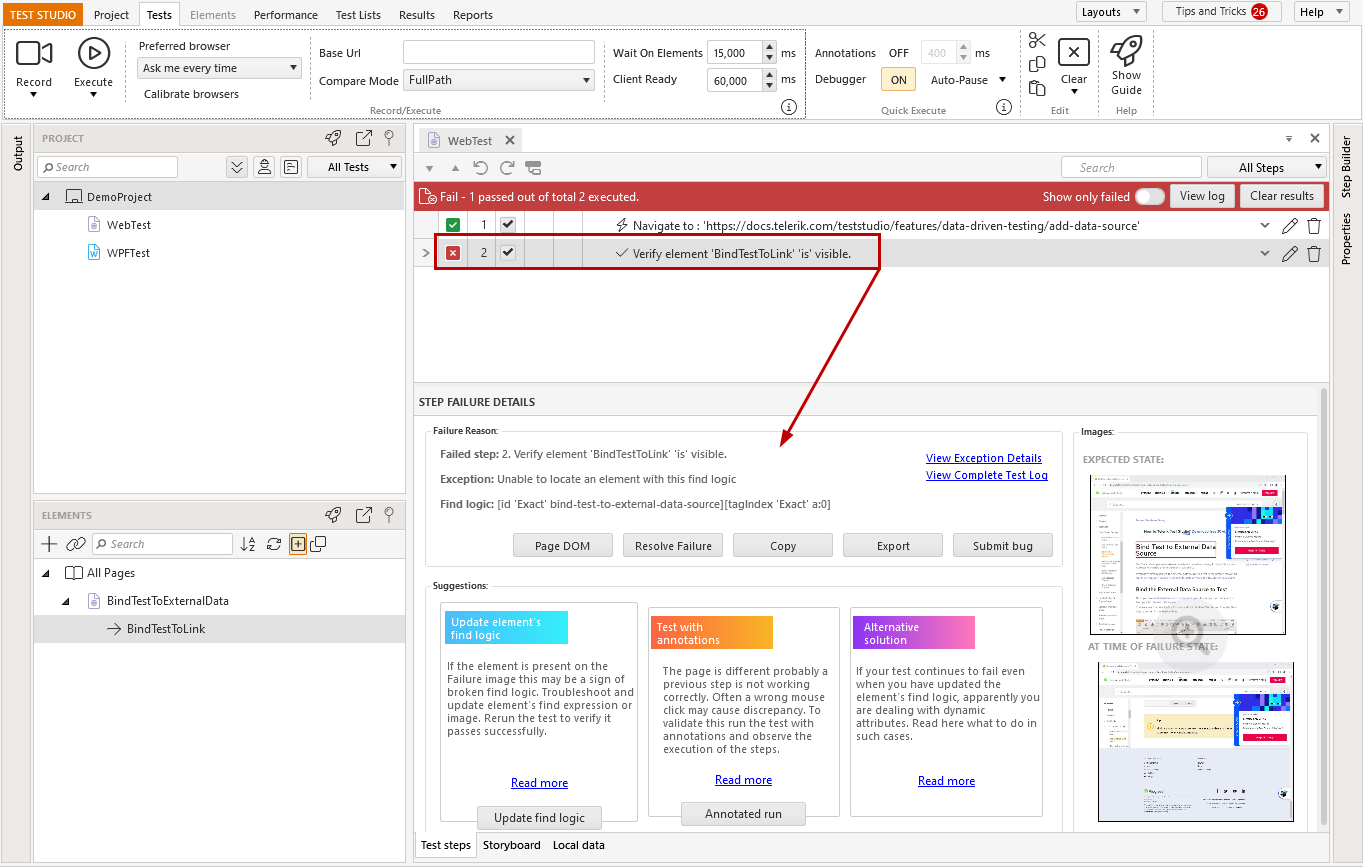Open the All Tests filter dropdown
The height and width of the screenshot is (867, 1363).
point(354,167)
